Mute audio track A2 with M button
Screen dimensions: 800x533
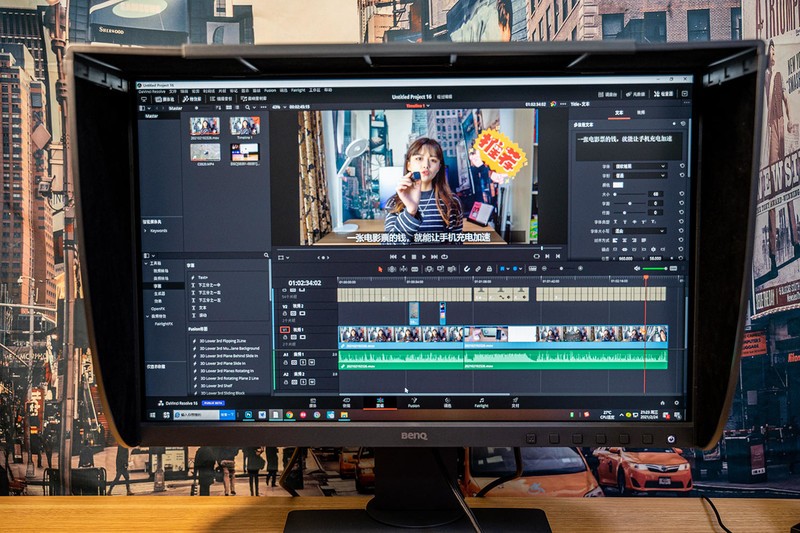pos(312,382)
